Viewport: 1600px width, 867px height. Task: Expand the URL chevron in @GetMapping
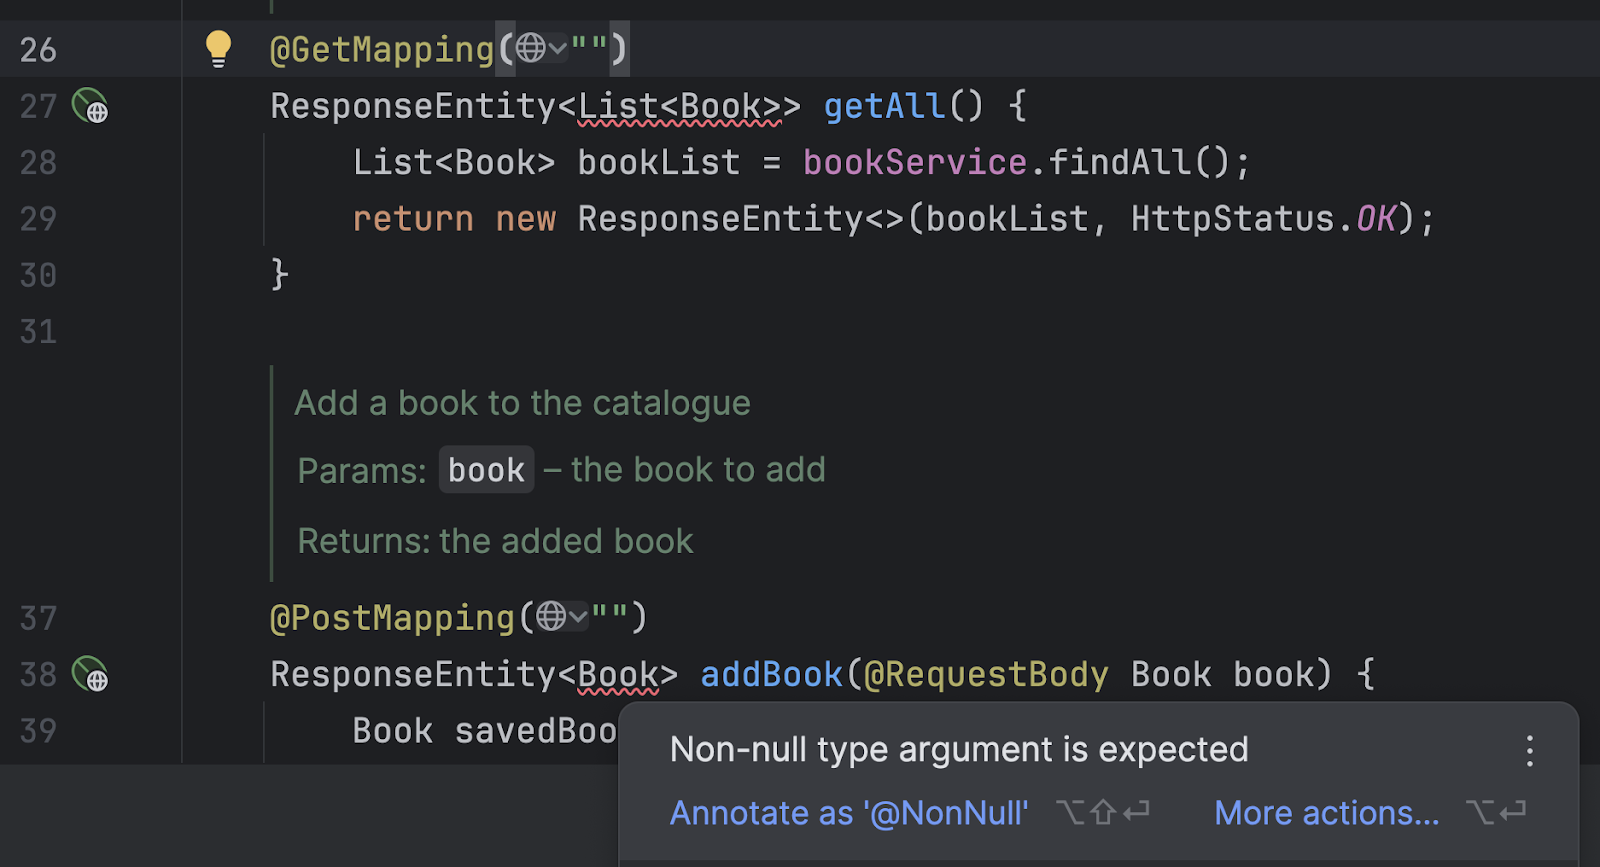coord(558,49)
